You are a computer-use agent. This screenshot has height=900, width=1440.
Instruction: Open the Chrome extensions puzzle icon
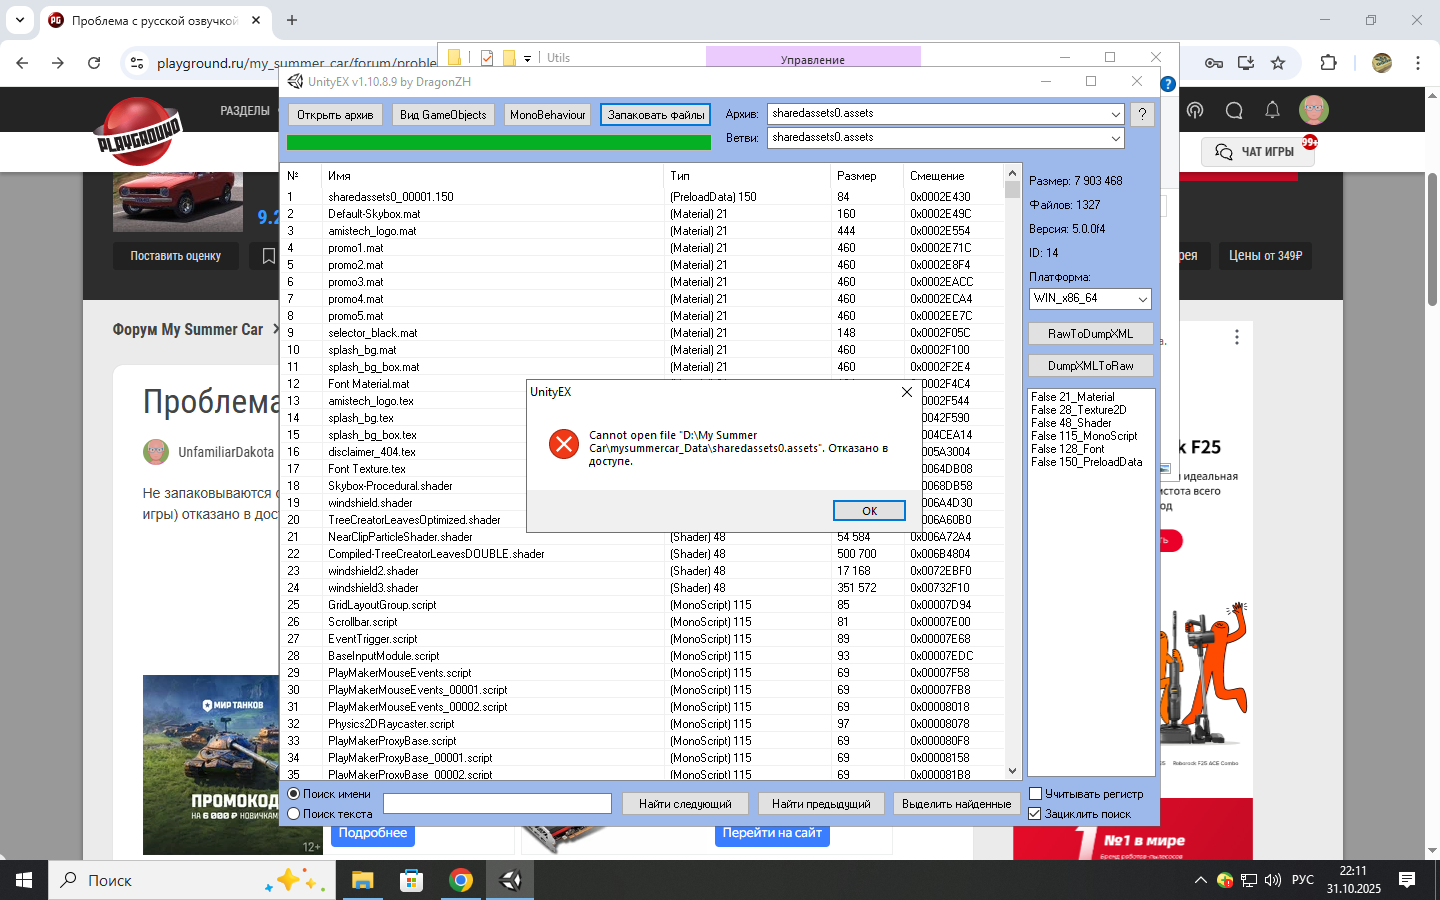pos(1328,63)
